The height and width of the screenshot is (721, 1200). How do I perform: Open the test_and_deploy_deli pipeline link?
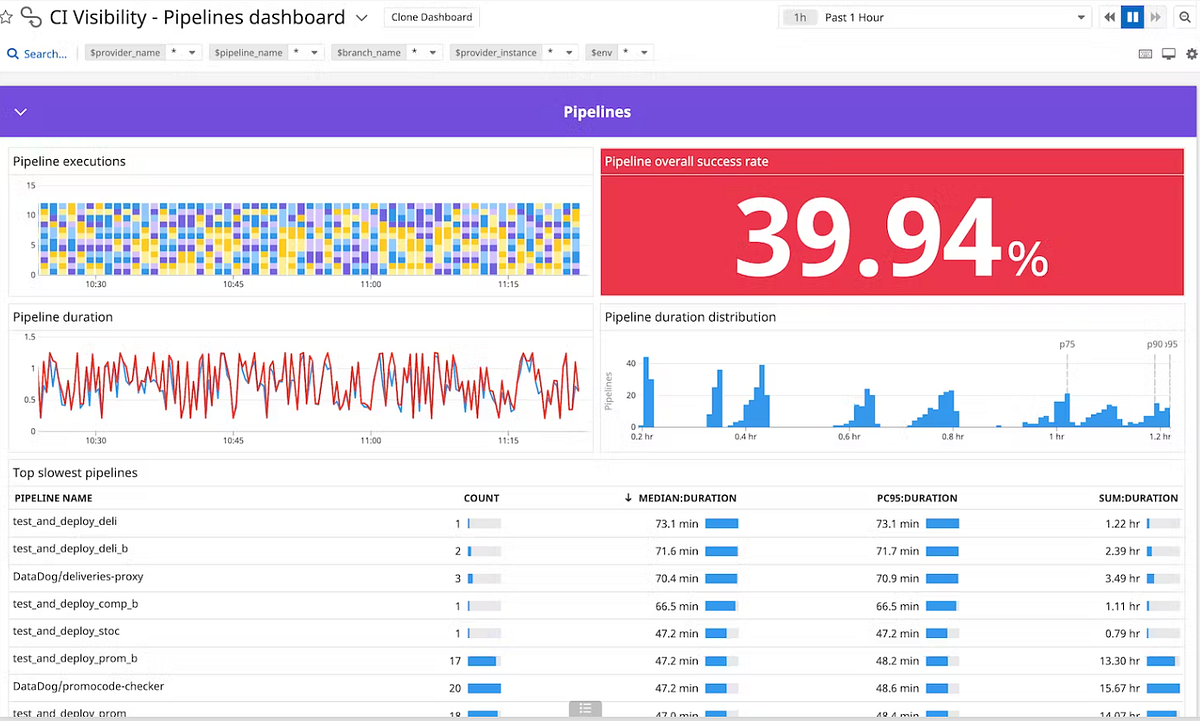click(x=66, y=522)
